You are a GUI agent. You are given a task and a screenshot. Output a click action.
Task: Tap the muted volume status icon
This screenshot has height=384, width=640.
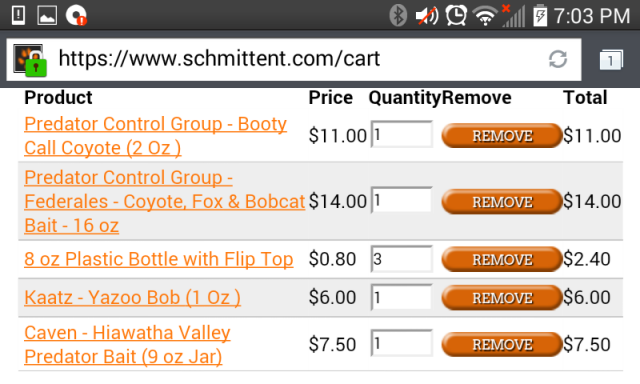point(427,16)
